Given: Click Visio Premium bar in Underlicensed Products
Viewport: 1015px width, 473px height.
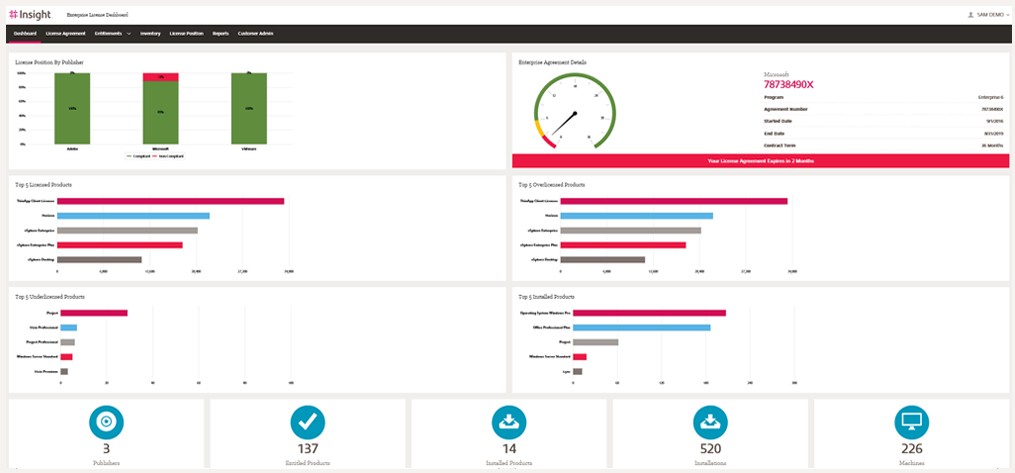Looking at the screenshot, I should pos(64,371).
